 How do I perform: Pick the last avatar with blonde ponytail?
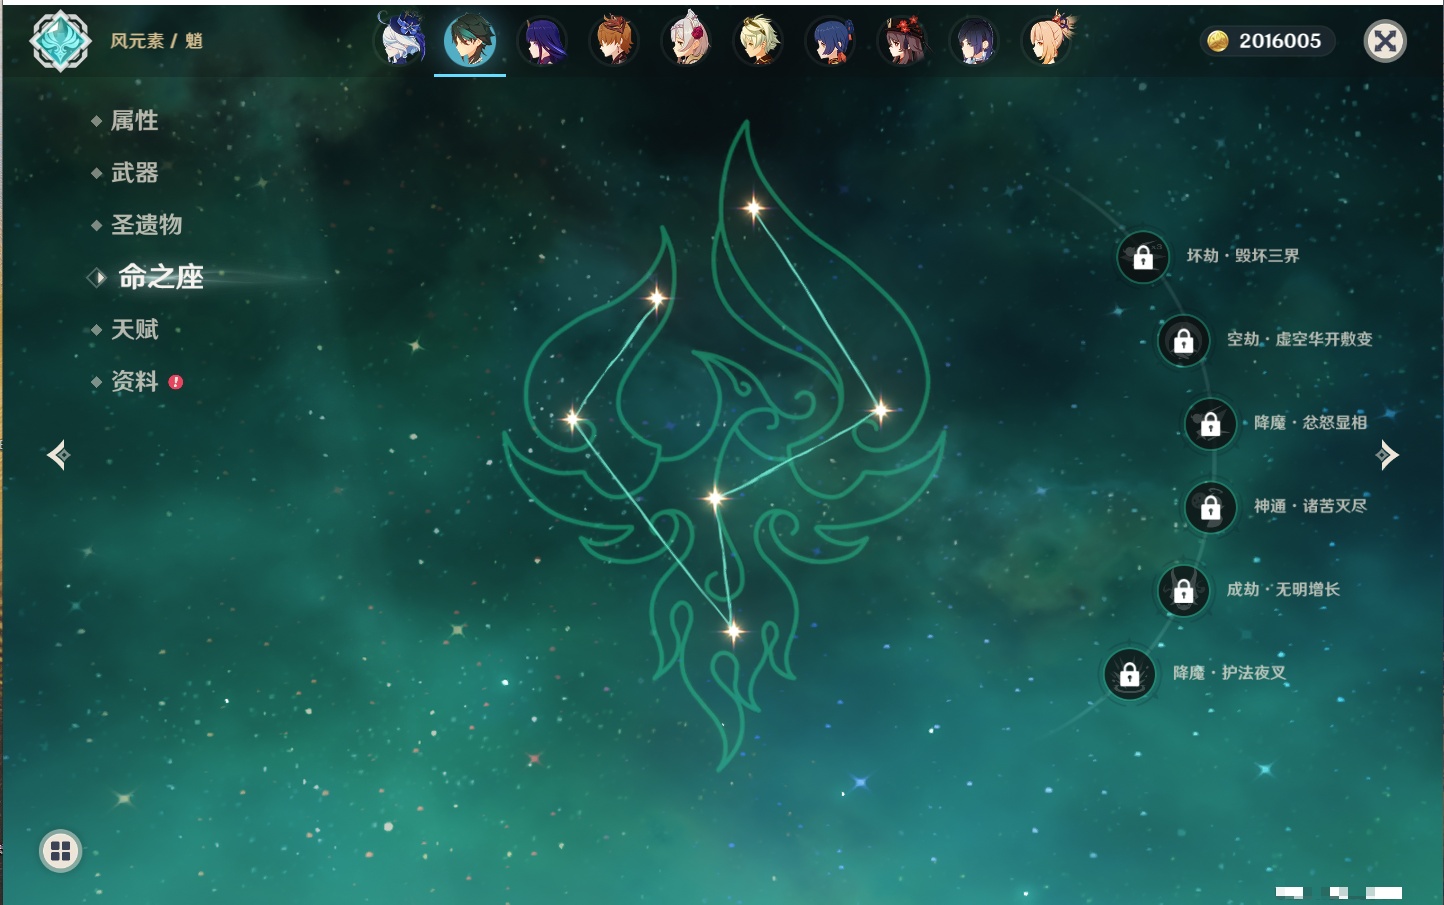click(1047, 40)
